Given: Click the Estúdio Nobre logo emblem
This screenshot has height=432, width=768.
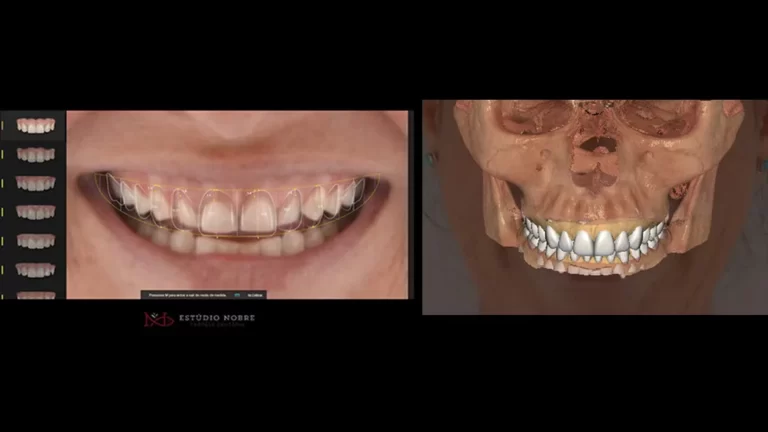Looking at the screenshot, I should 157,320.
